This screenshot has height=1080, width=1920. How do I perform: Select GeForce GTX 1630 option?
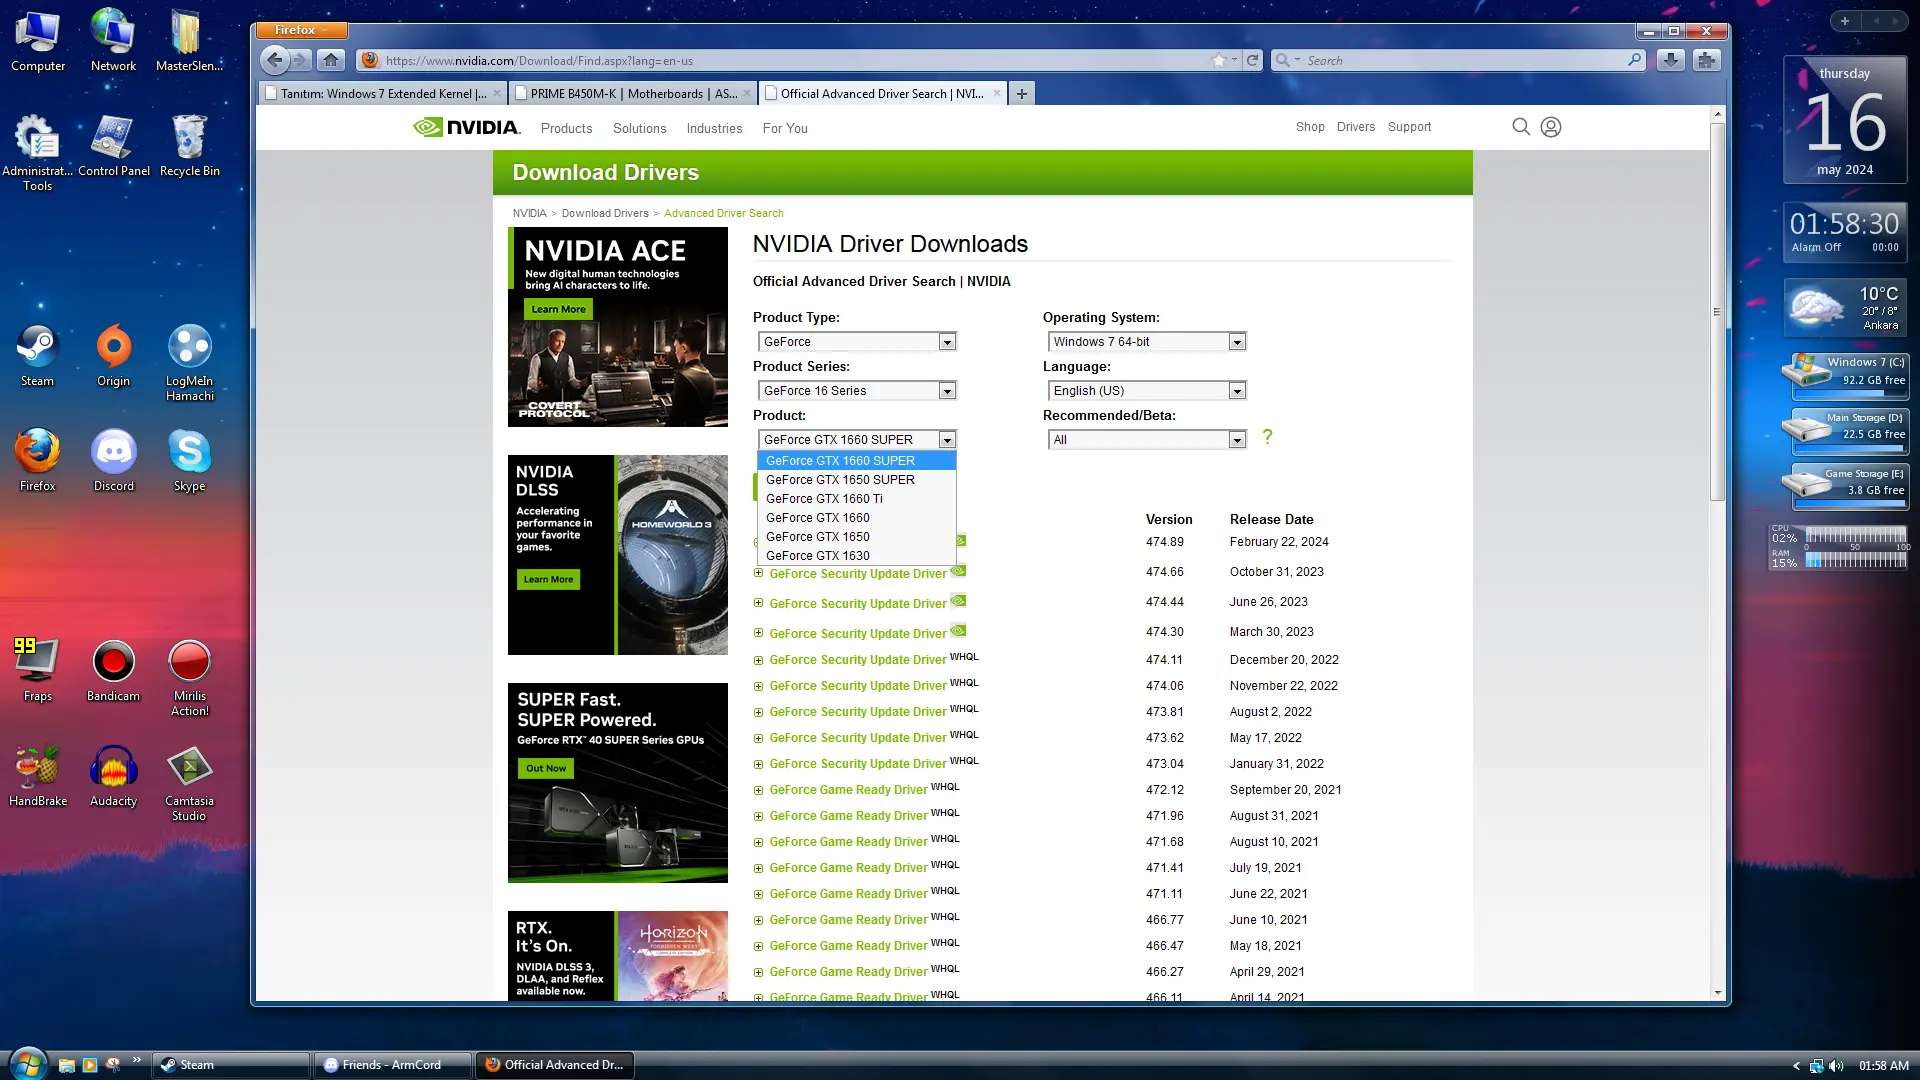click(857, 556)
